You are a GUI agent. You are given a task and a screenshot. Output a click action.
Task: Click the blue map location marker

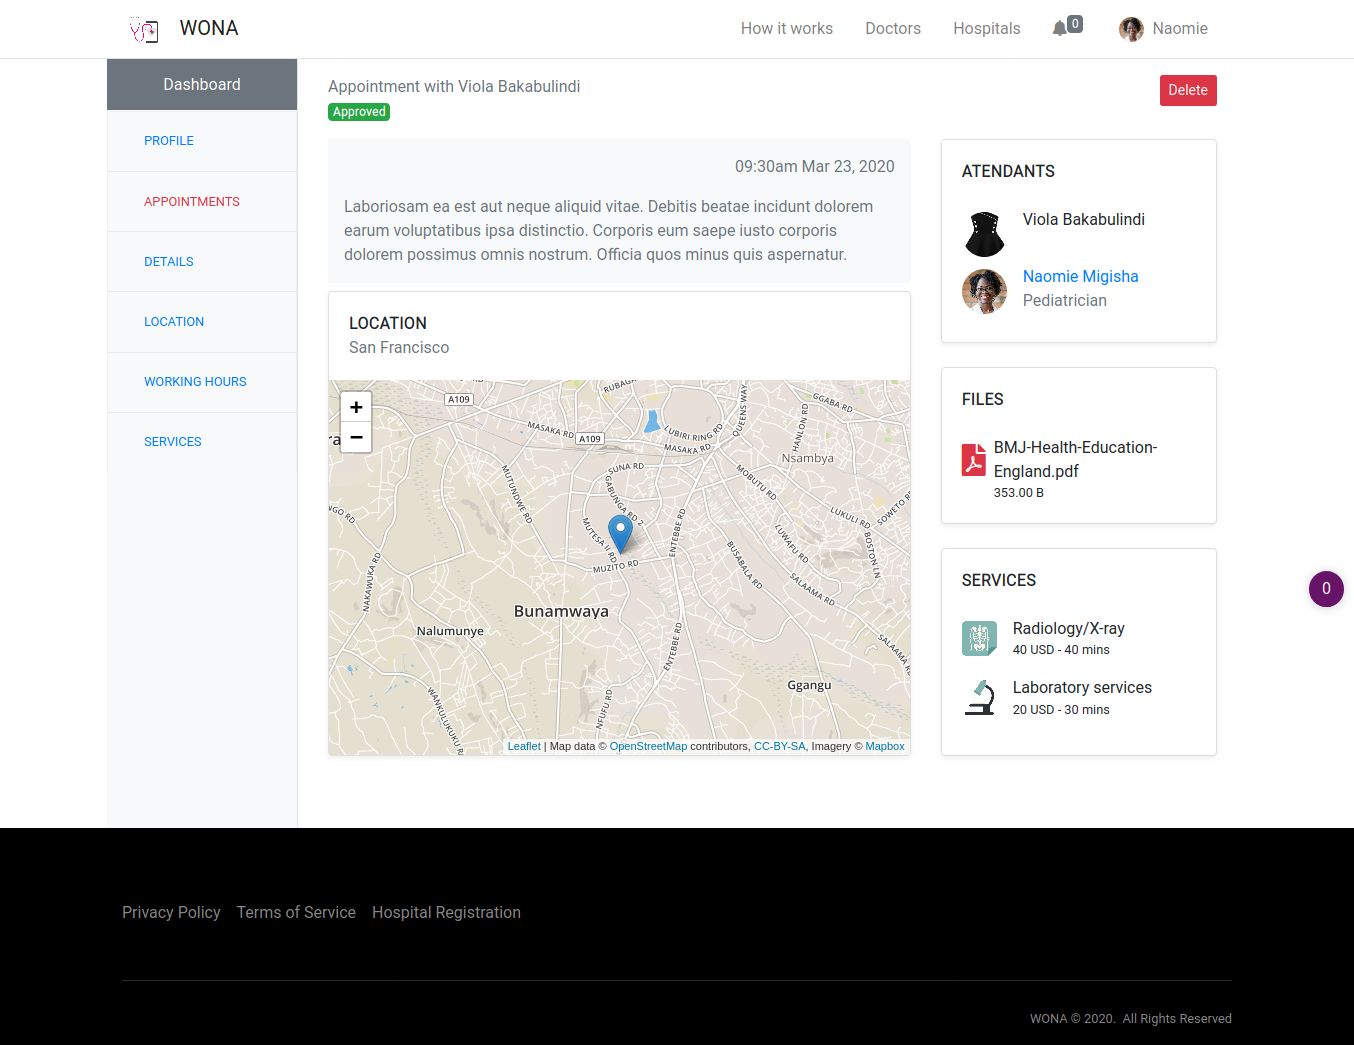point(620,532)
